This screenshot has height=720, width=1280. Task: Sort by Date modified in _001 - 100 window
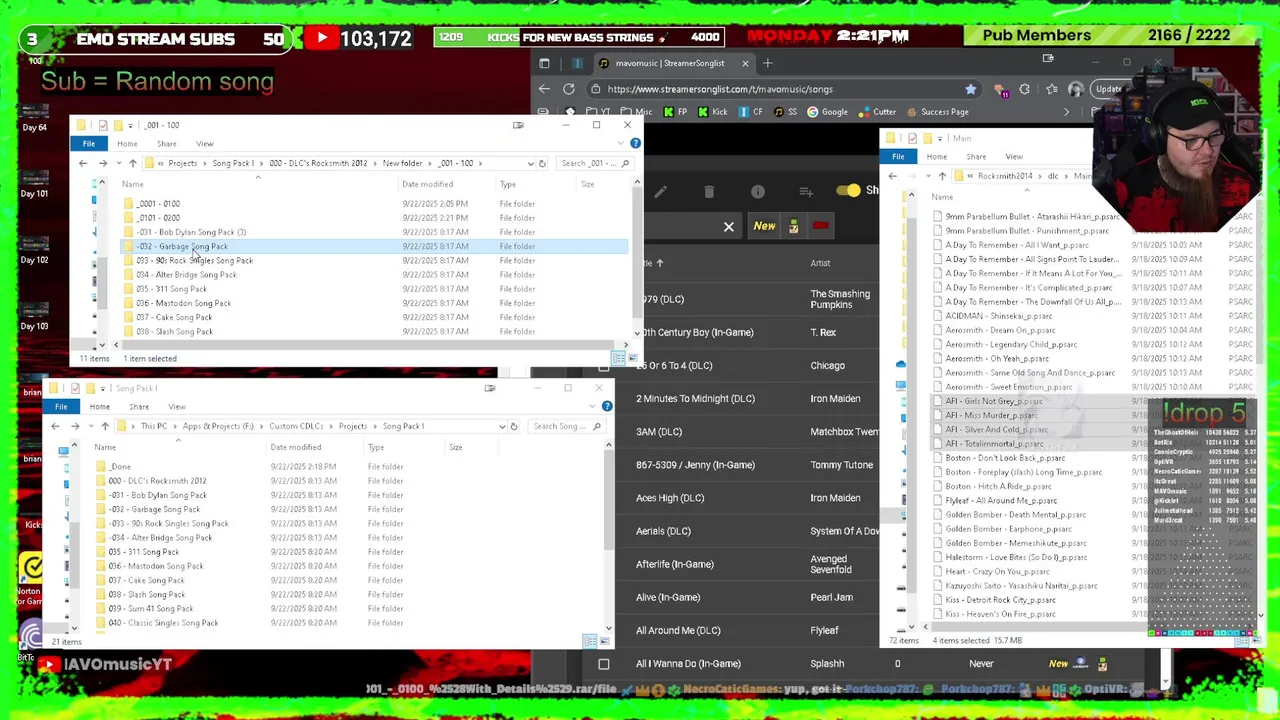(427, 184)
